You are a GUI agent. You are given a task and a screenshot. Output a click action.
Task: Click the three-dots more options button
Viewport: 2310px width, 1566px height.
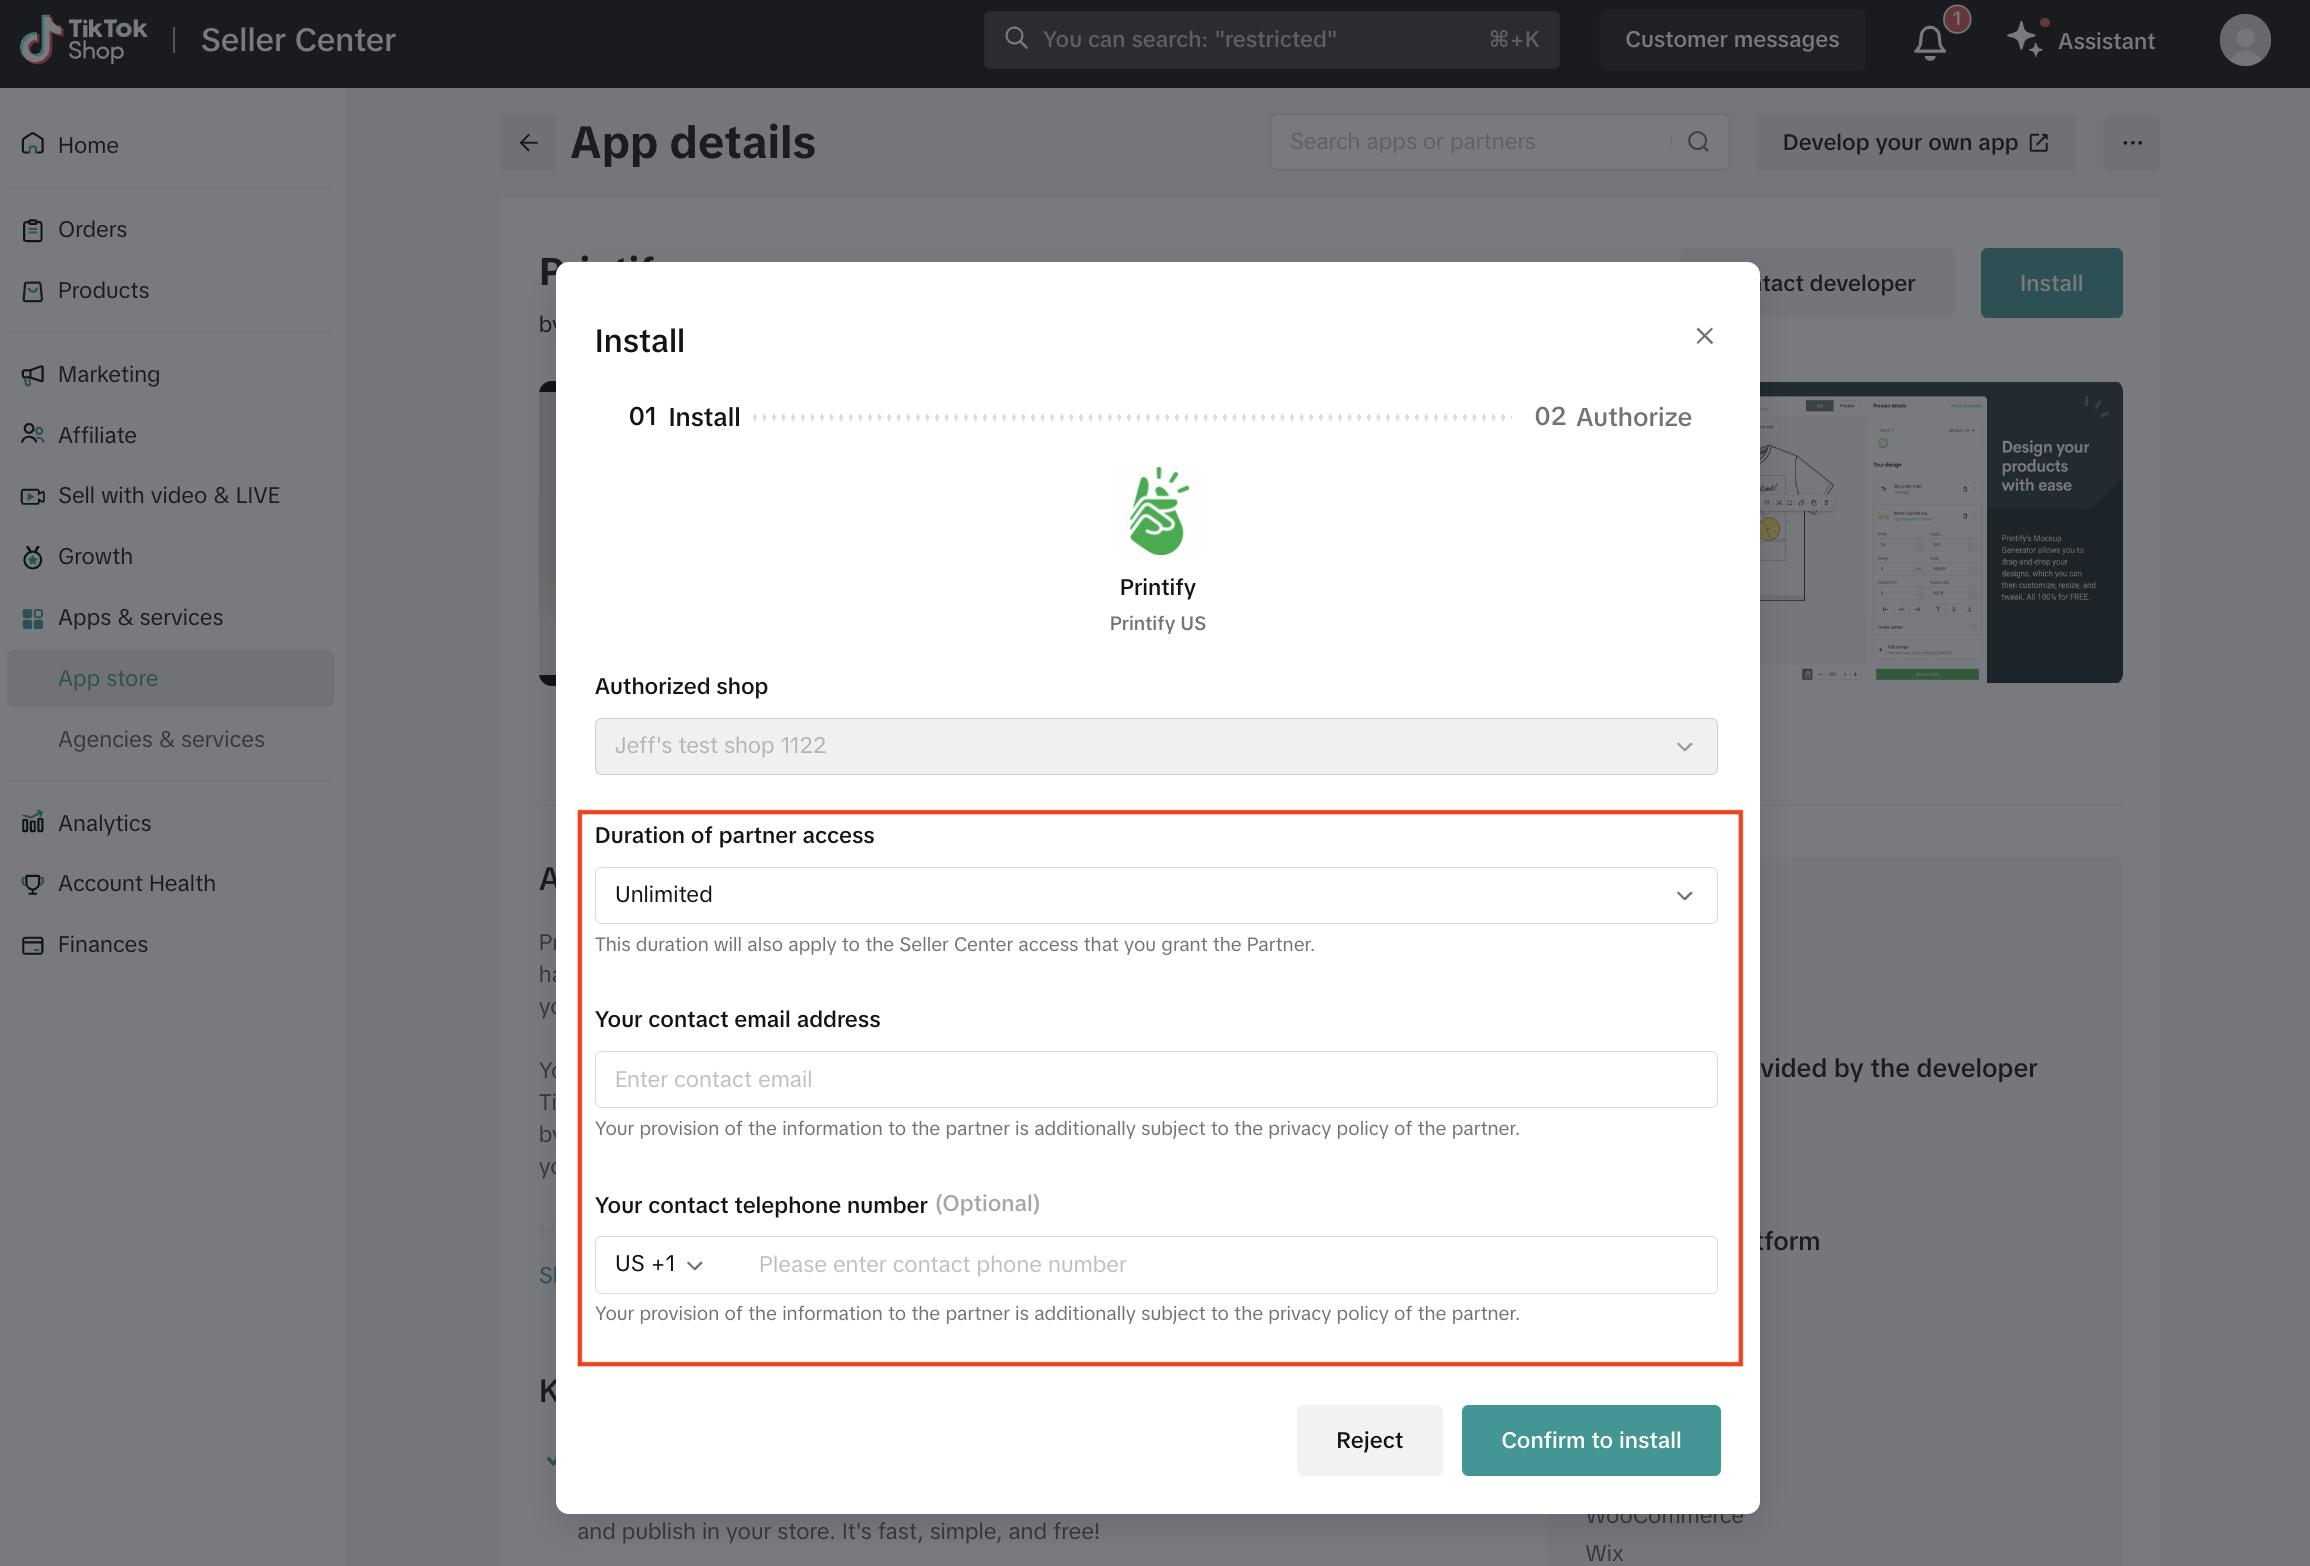[2132, 143]
